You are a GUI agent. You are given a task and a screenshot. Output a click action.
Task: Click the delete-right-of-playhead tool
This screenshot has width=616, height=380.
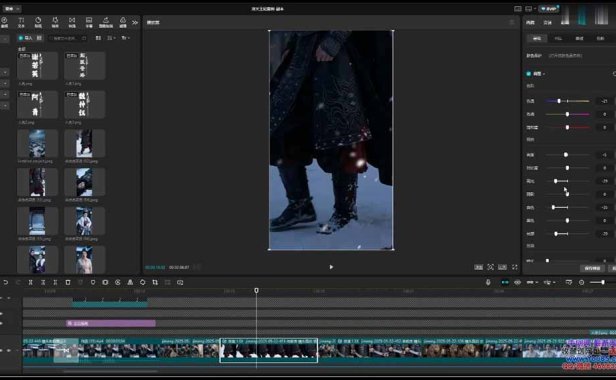(x=55, y=282)
